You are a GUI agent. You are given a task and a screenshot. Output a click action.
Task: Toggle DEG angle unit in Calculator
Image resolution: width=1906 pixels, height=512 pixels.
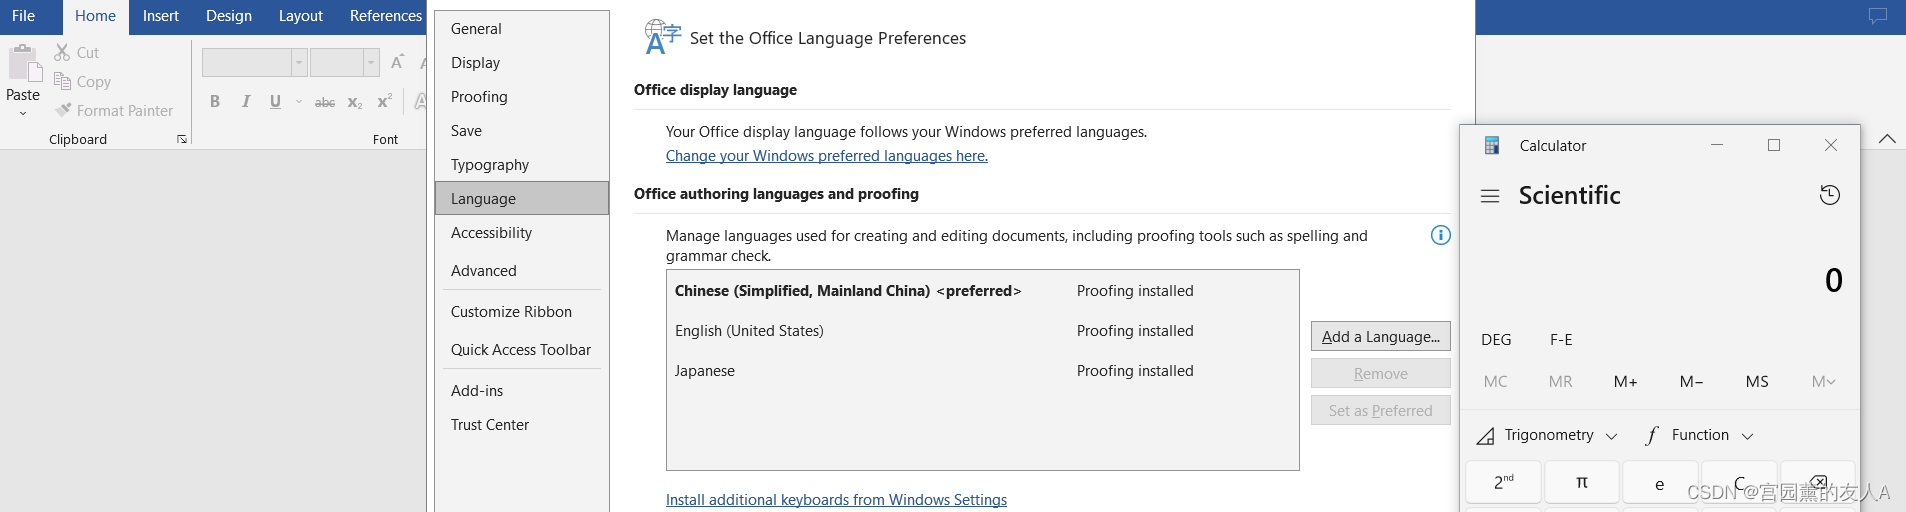[1496, 339]
